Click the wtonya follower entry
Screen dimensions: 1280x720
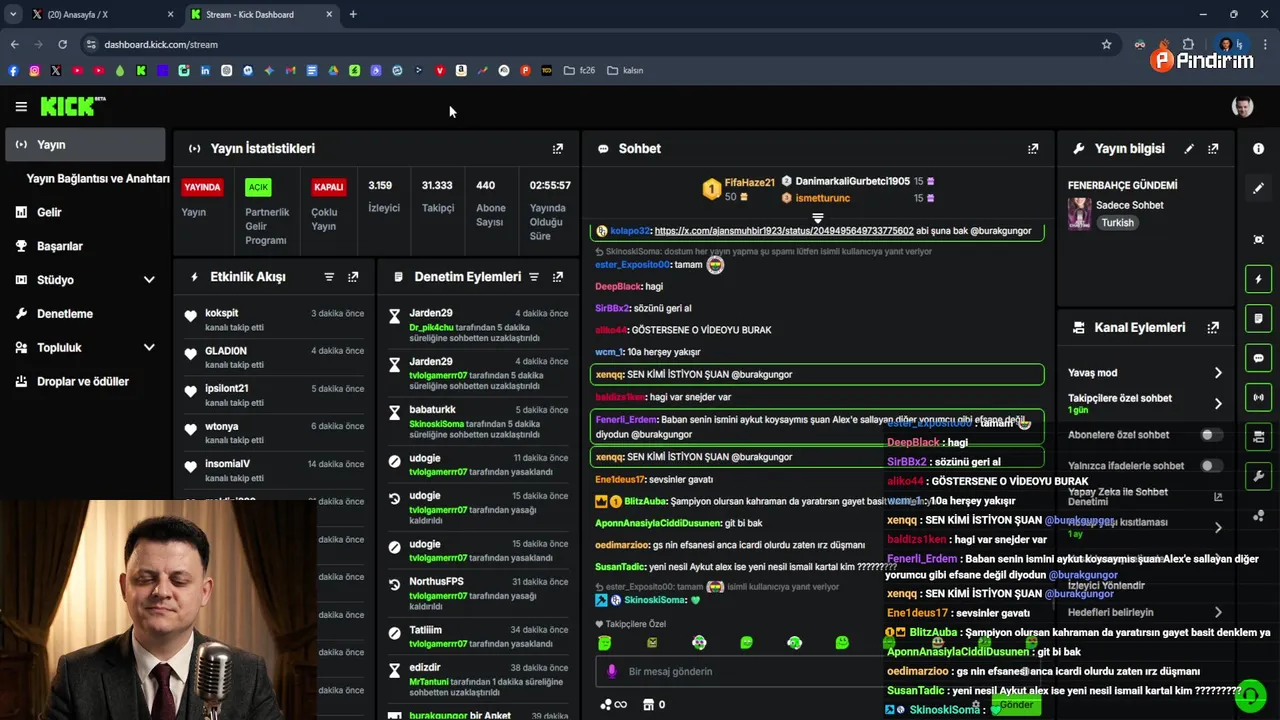273,433
